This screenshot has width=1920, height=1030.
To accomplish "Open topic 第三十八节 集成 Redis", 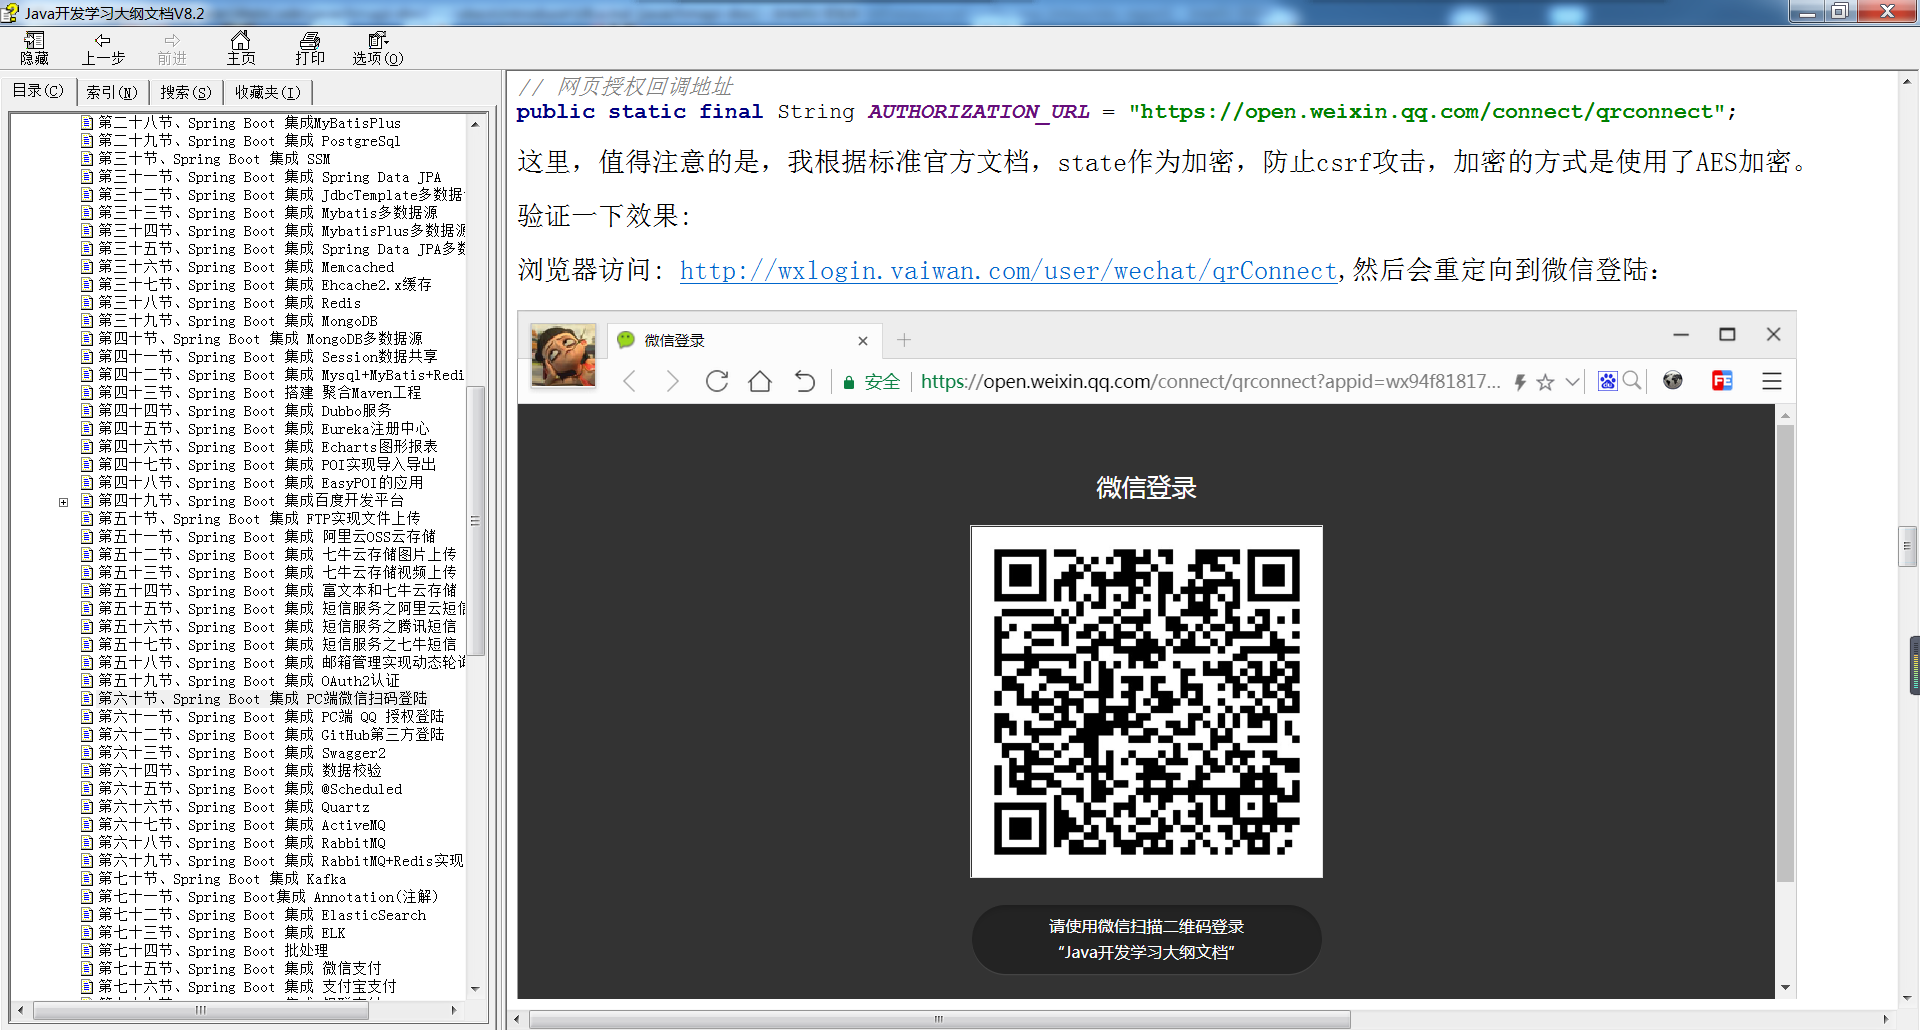I will pos(229,303).
